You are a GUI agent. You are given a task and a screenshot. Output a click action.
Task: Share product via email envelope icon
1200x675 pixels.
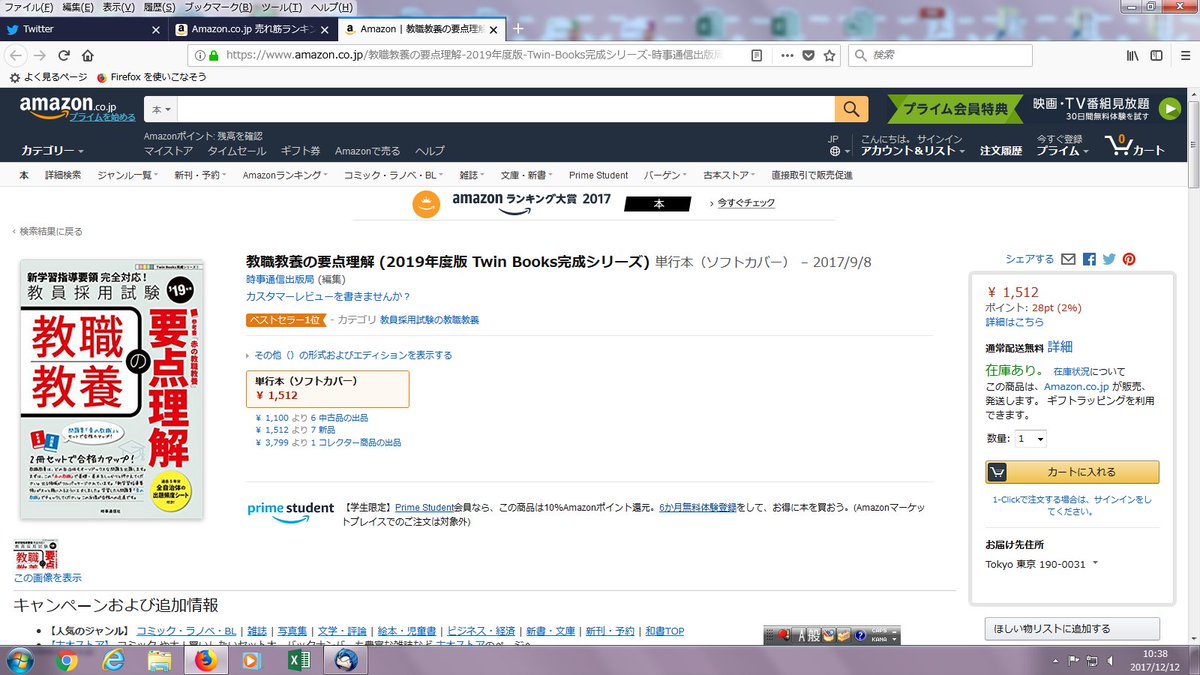pos(1068,259)
